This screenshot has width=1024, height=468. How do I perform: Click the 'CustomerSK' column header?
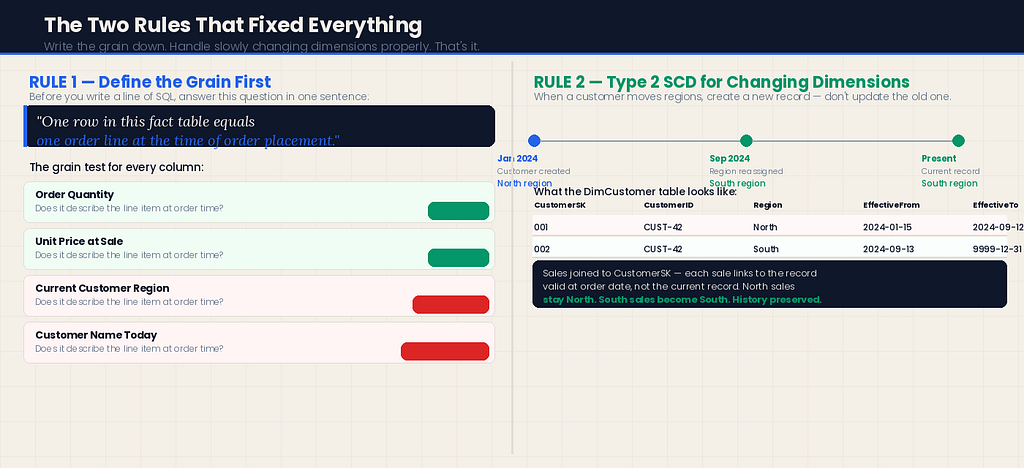click(560, 205)
